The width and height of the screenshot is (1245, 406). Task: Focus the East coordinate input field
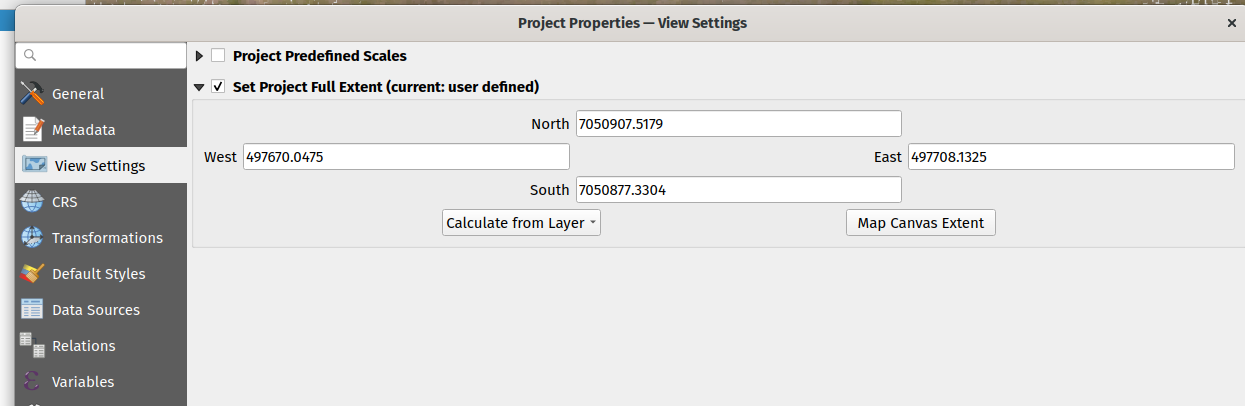(x=1070, y=157)
